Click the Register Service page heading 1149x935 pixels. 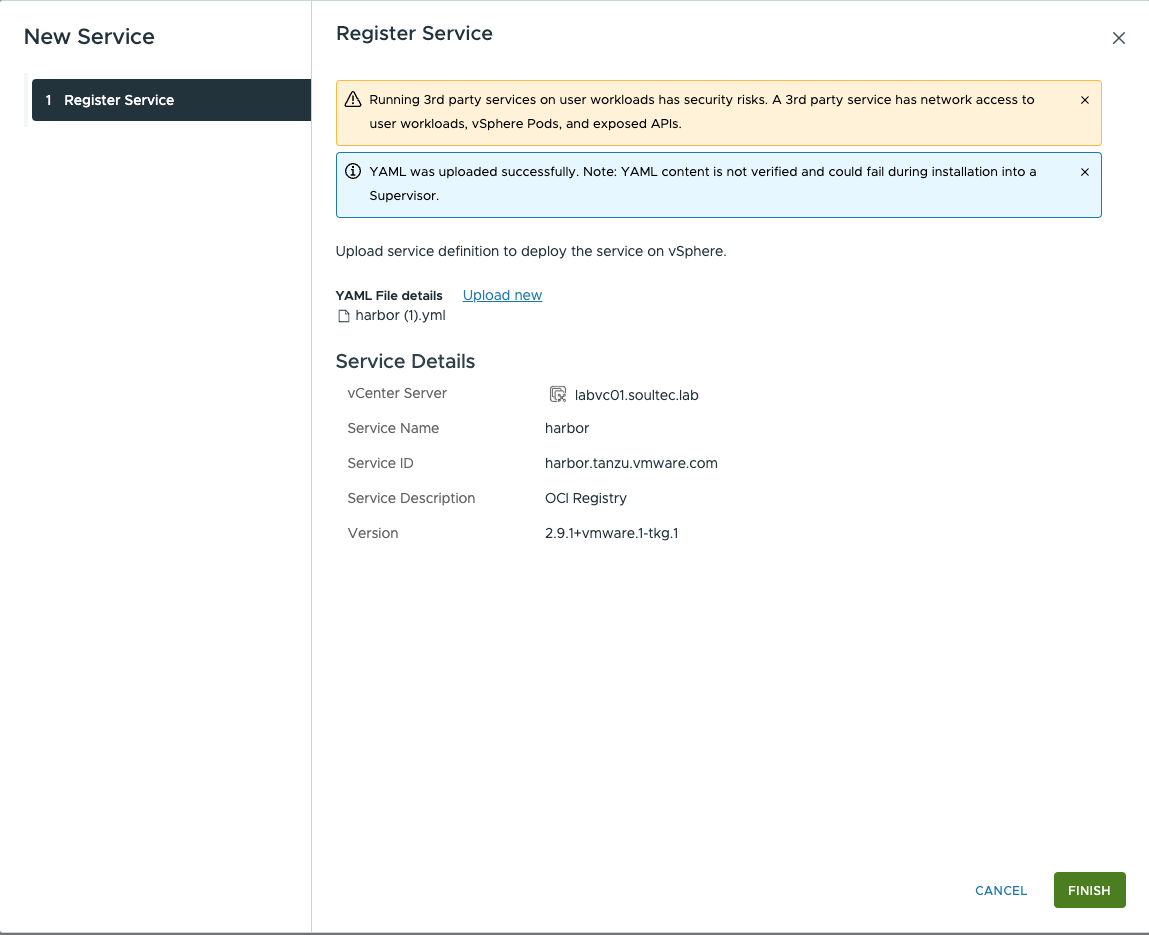[414, 34]
